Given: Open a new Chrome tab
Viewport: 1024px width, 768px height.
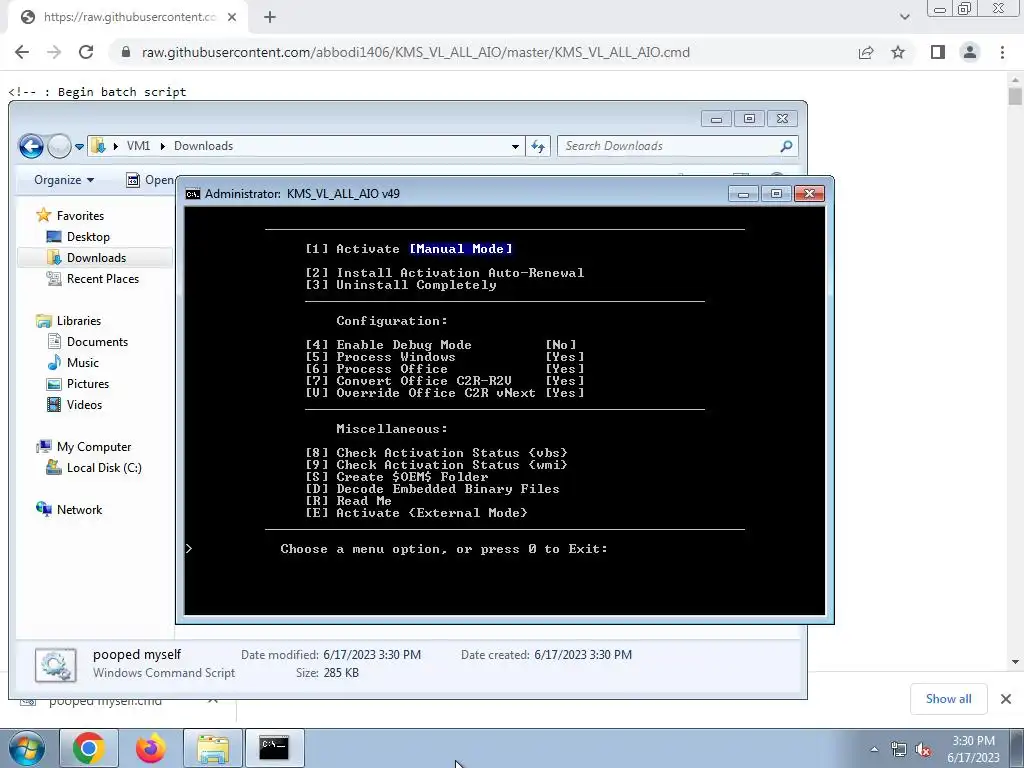Looking at the screenshot, I should [270, 17].
